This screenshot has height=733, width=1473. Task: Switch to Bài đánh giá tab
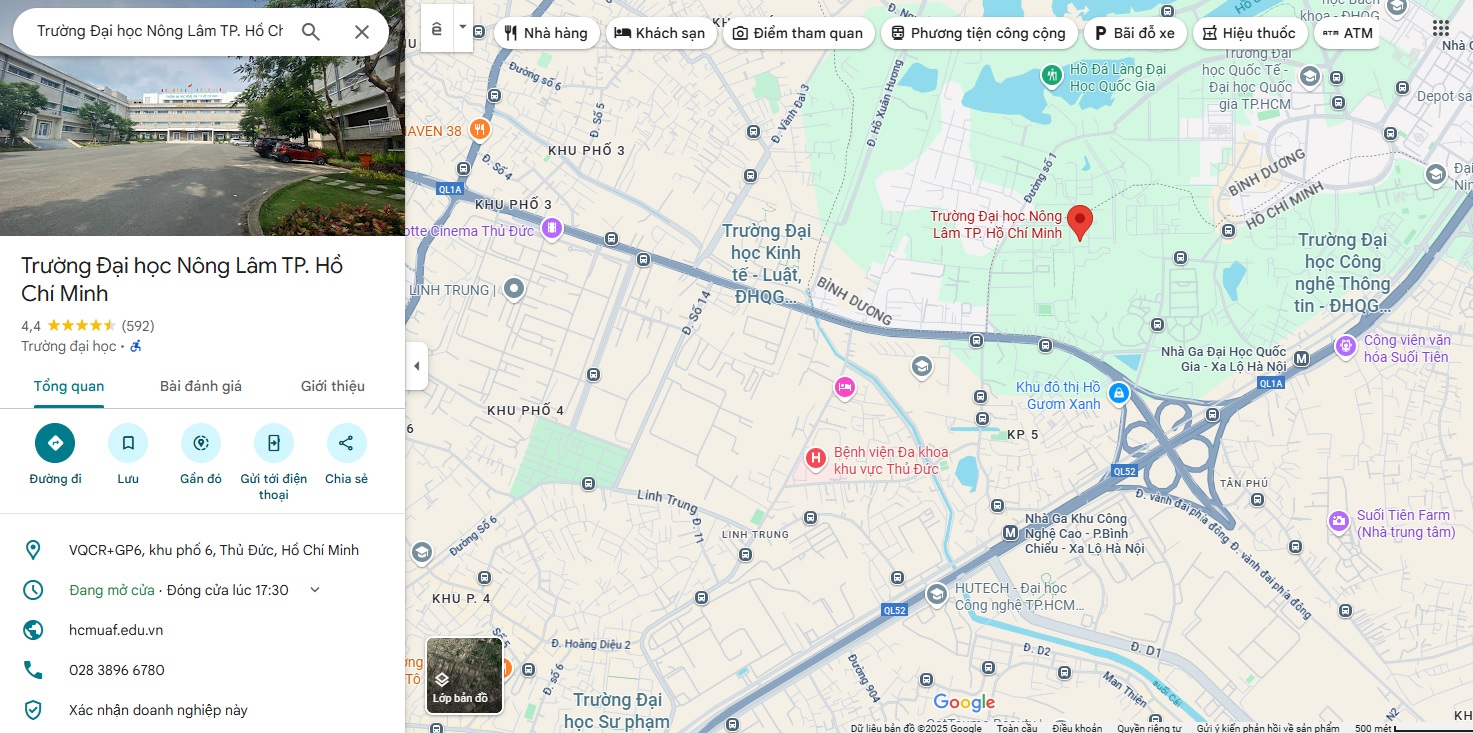(201, 386)
